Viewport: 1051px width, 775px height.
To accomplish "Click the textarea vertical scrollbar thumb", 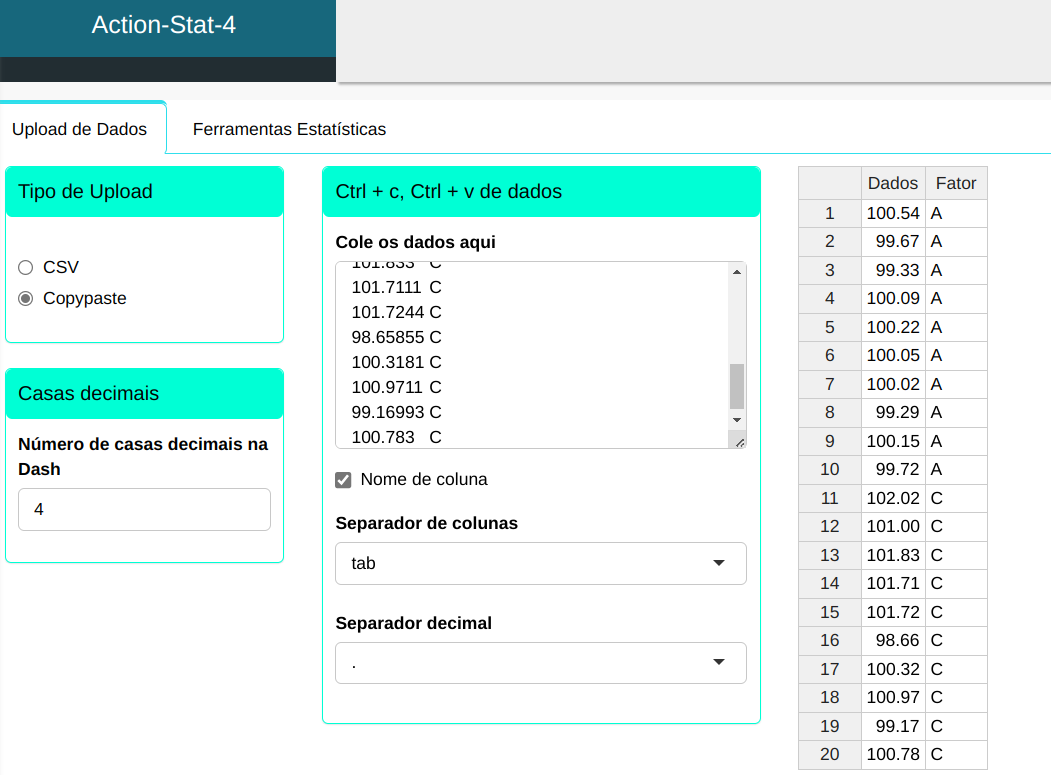I will pos(737,385).
